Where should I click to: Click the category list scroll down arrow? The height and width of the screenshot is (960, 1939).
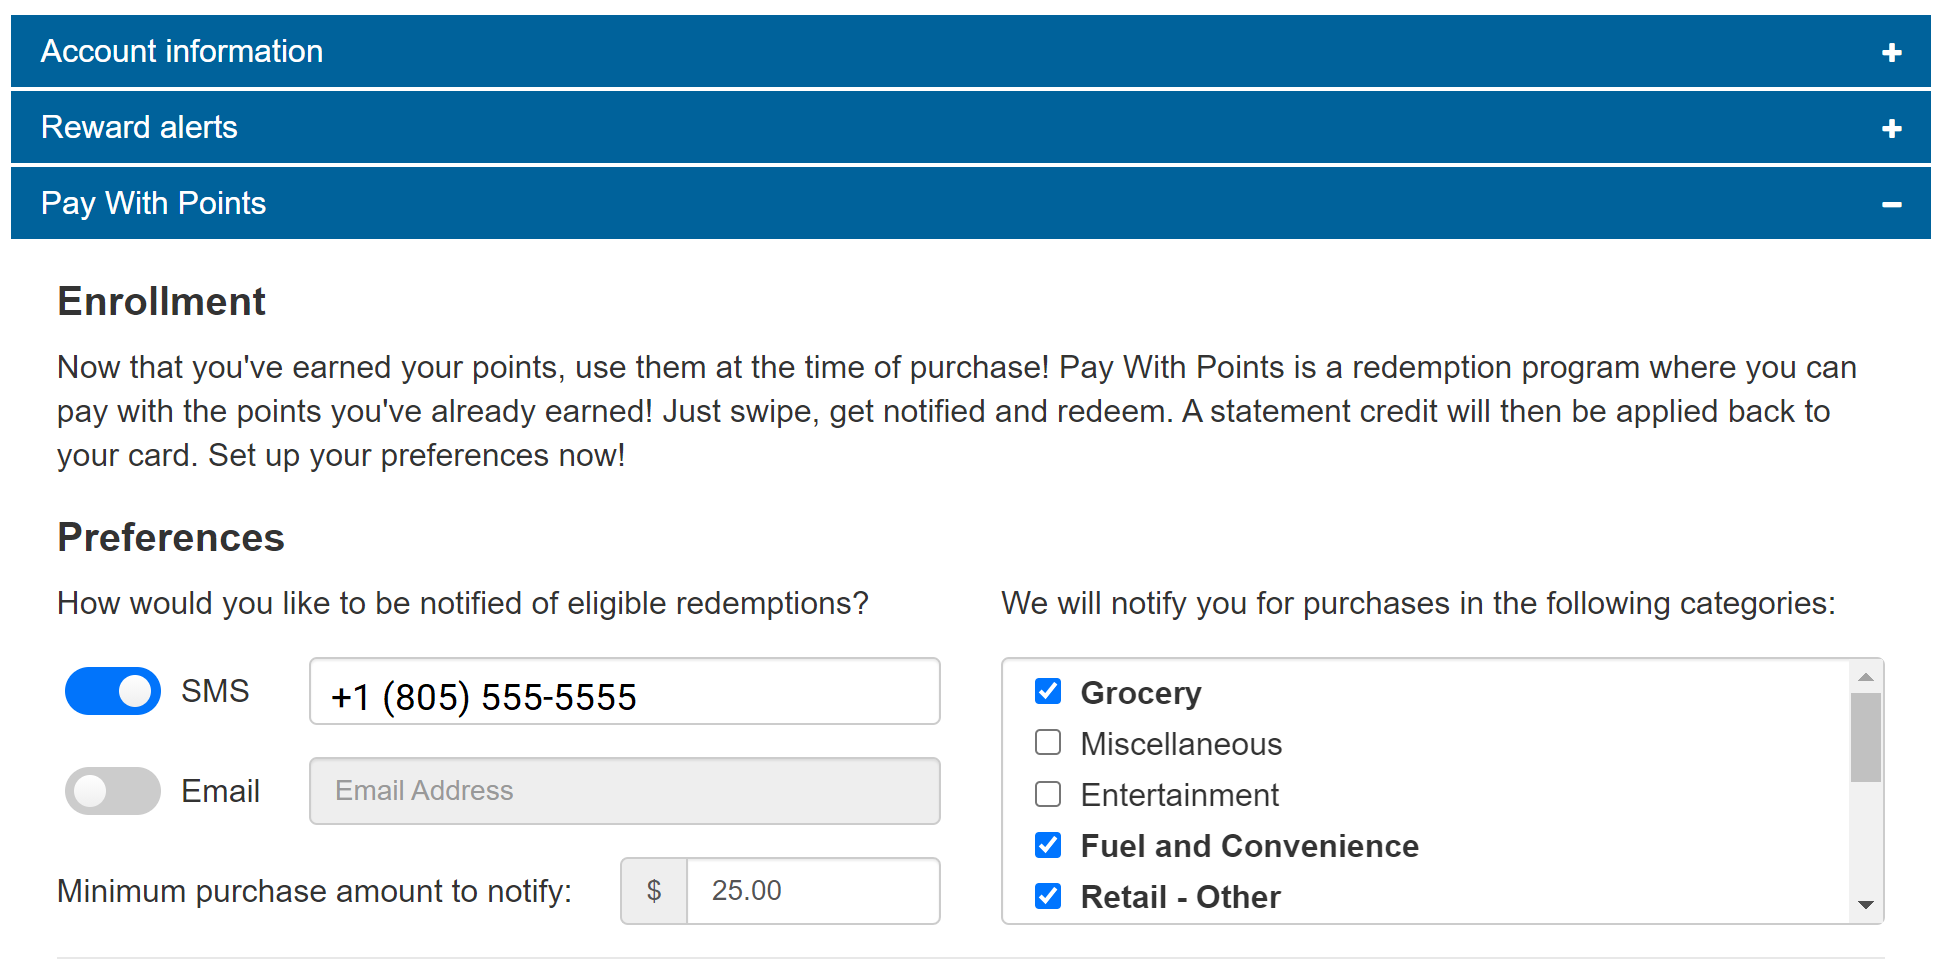pos(1865,905)
